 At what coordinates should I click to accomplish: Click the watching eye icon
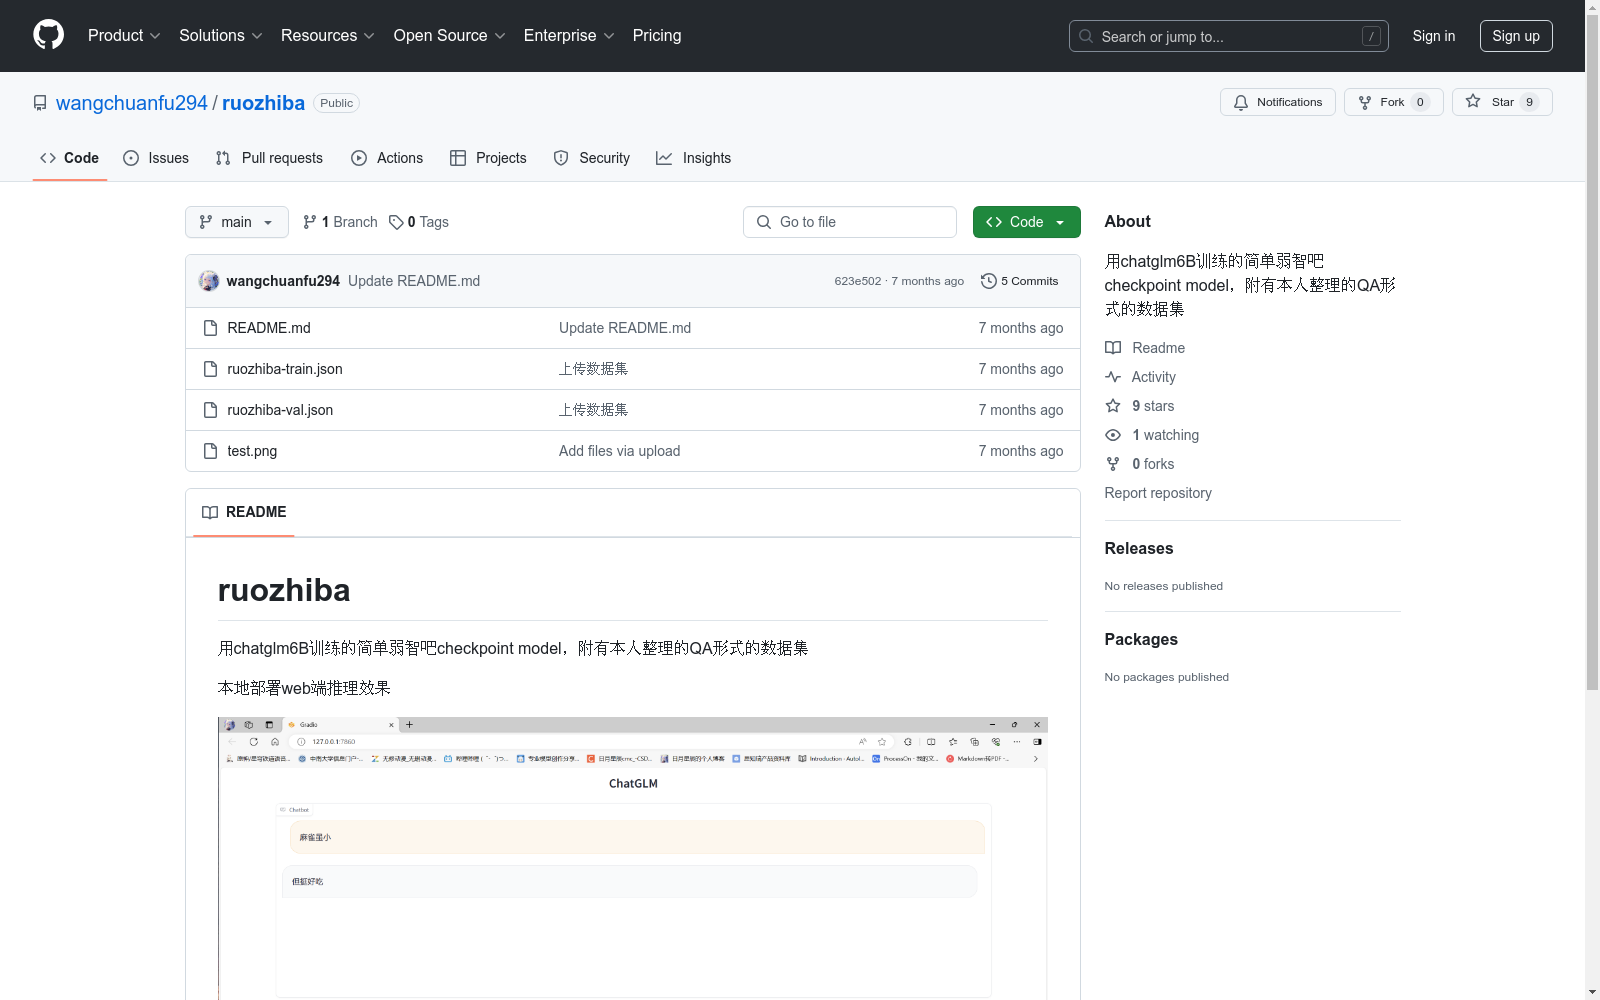(1113, 435)
